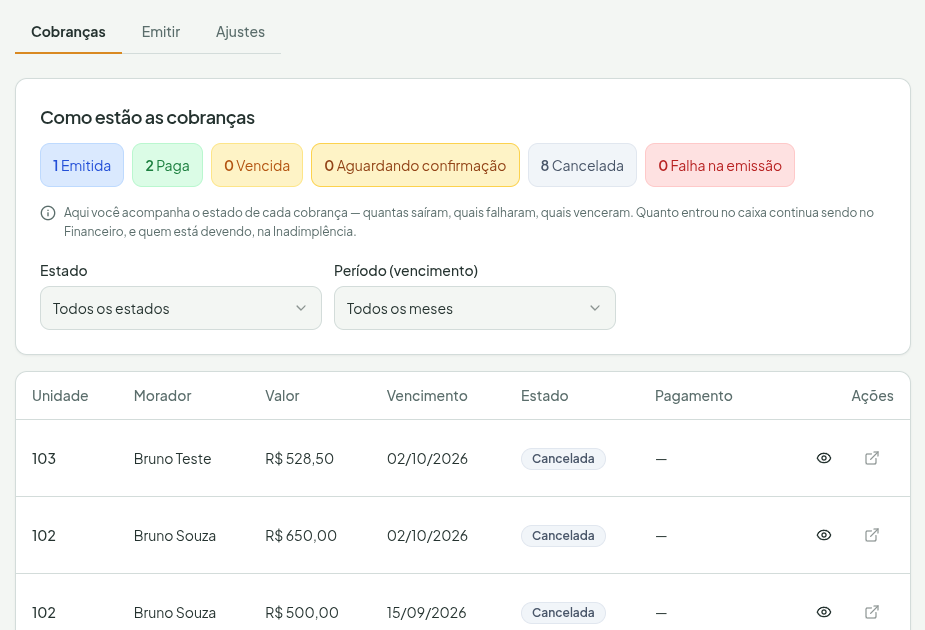
Task: Click the value R$ 500,00
Action: [x=301, y=612]
